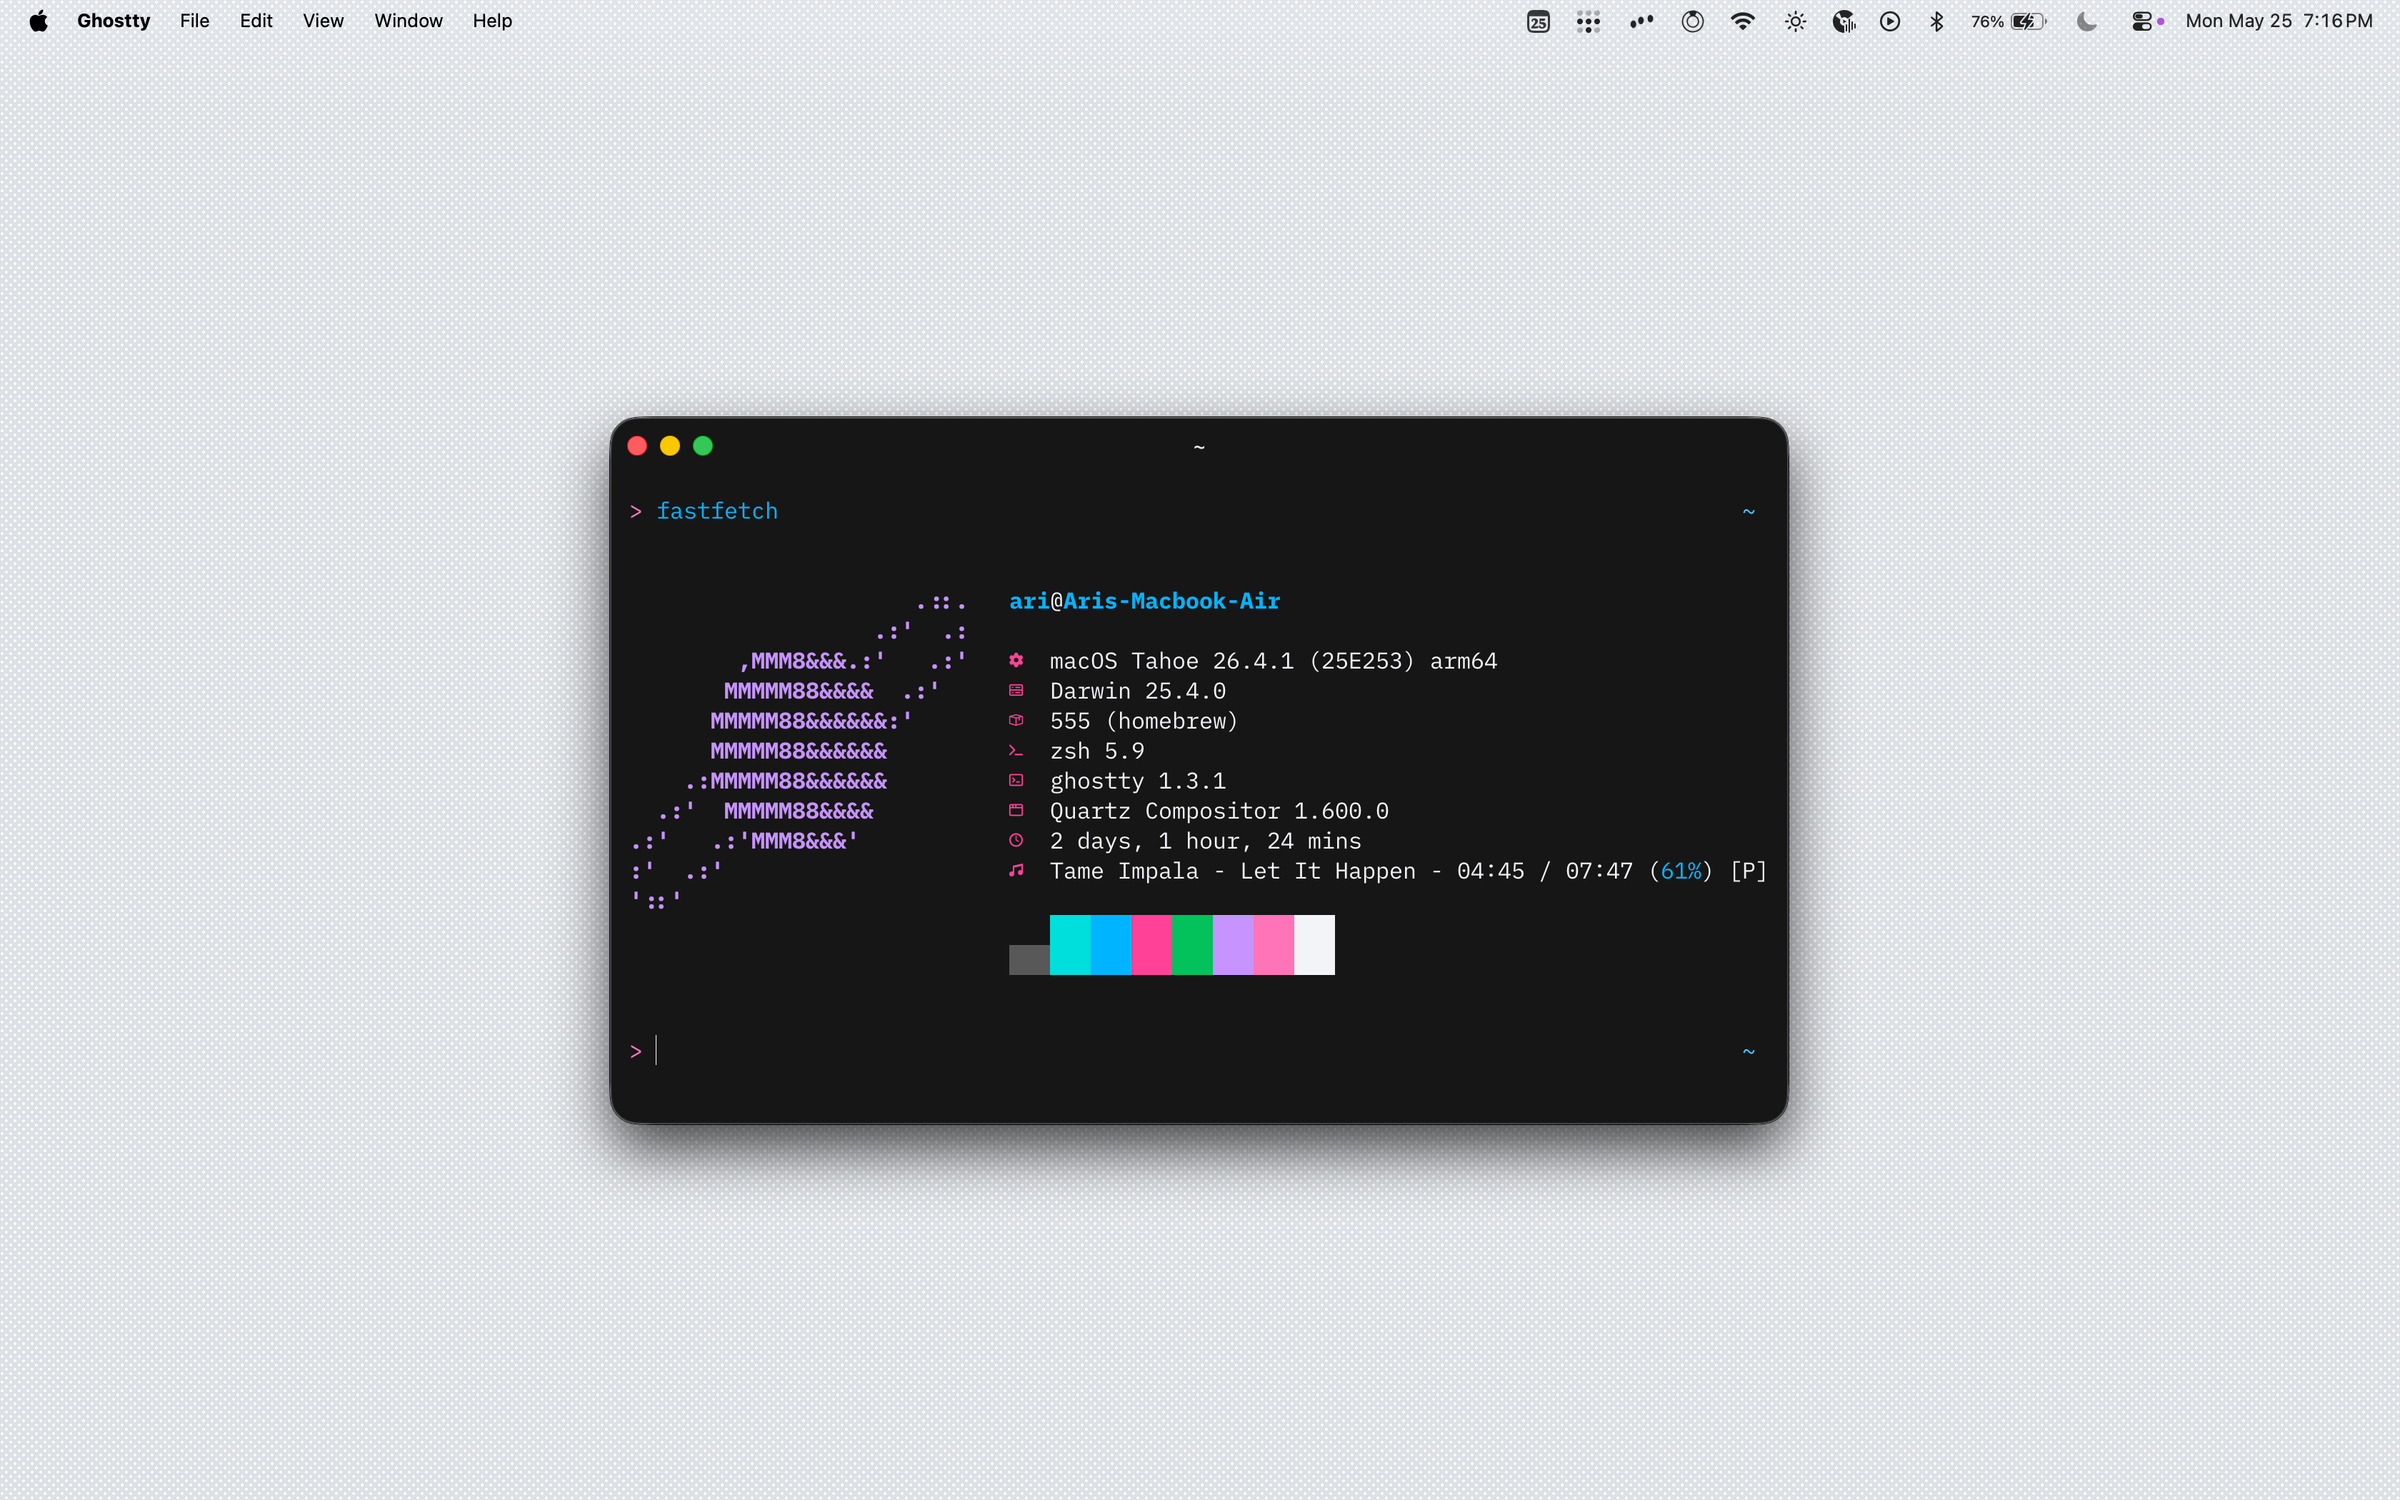
Task: Click the kernel icon beside Darwin 25.4.0
Action: 1016,690
